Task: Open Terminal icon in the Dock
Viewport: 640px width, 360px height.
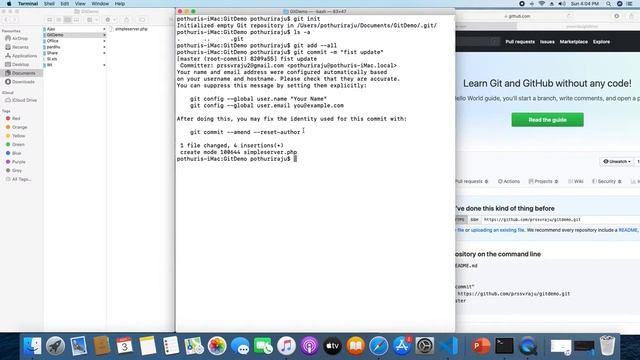Action: pos(504,346)
